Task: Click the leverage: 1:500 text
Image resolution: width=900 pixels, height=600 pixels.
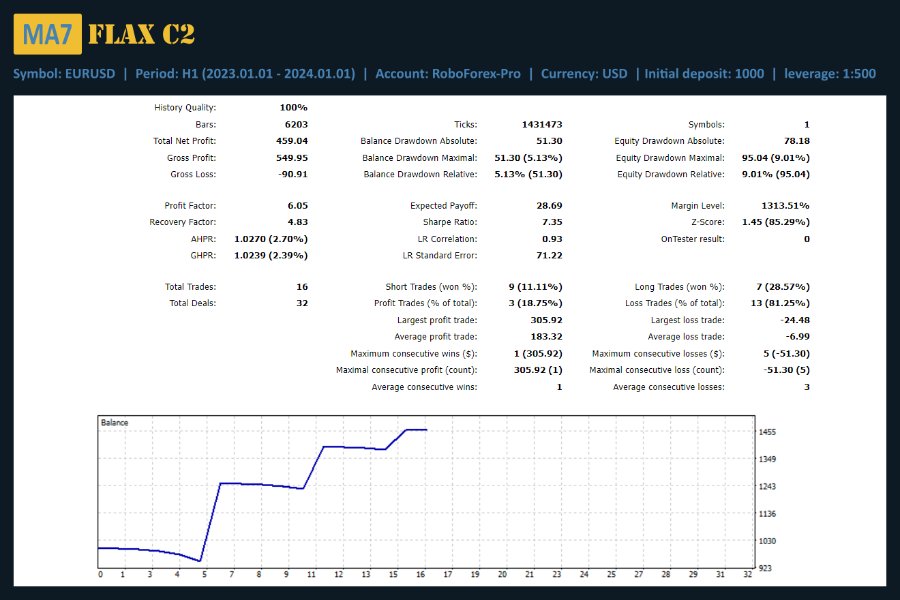Action: [830, 73]
